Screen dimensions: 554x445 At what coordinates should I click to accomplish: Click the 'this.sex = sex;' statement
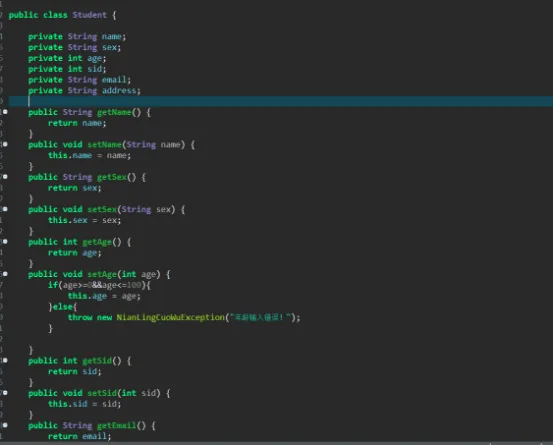tap(84, 220)
